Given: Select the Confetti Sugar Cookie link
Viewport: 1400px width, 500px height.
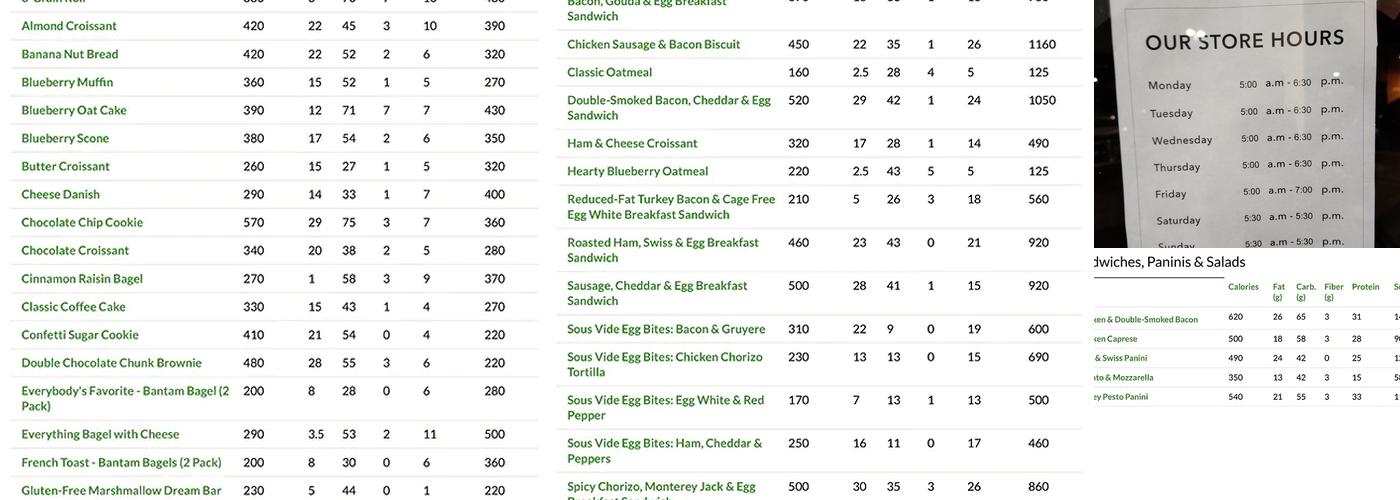Looking at the screenshot, I should (x=80, y=335).
